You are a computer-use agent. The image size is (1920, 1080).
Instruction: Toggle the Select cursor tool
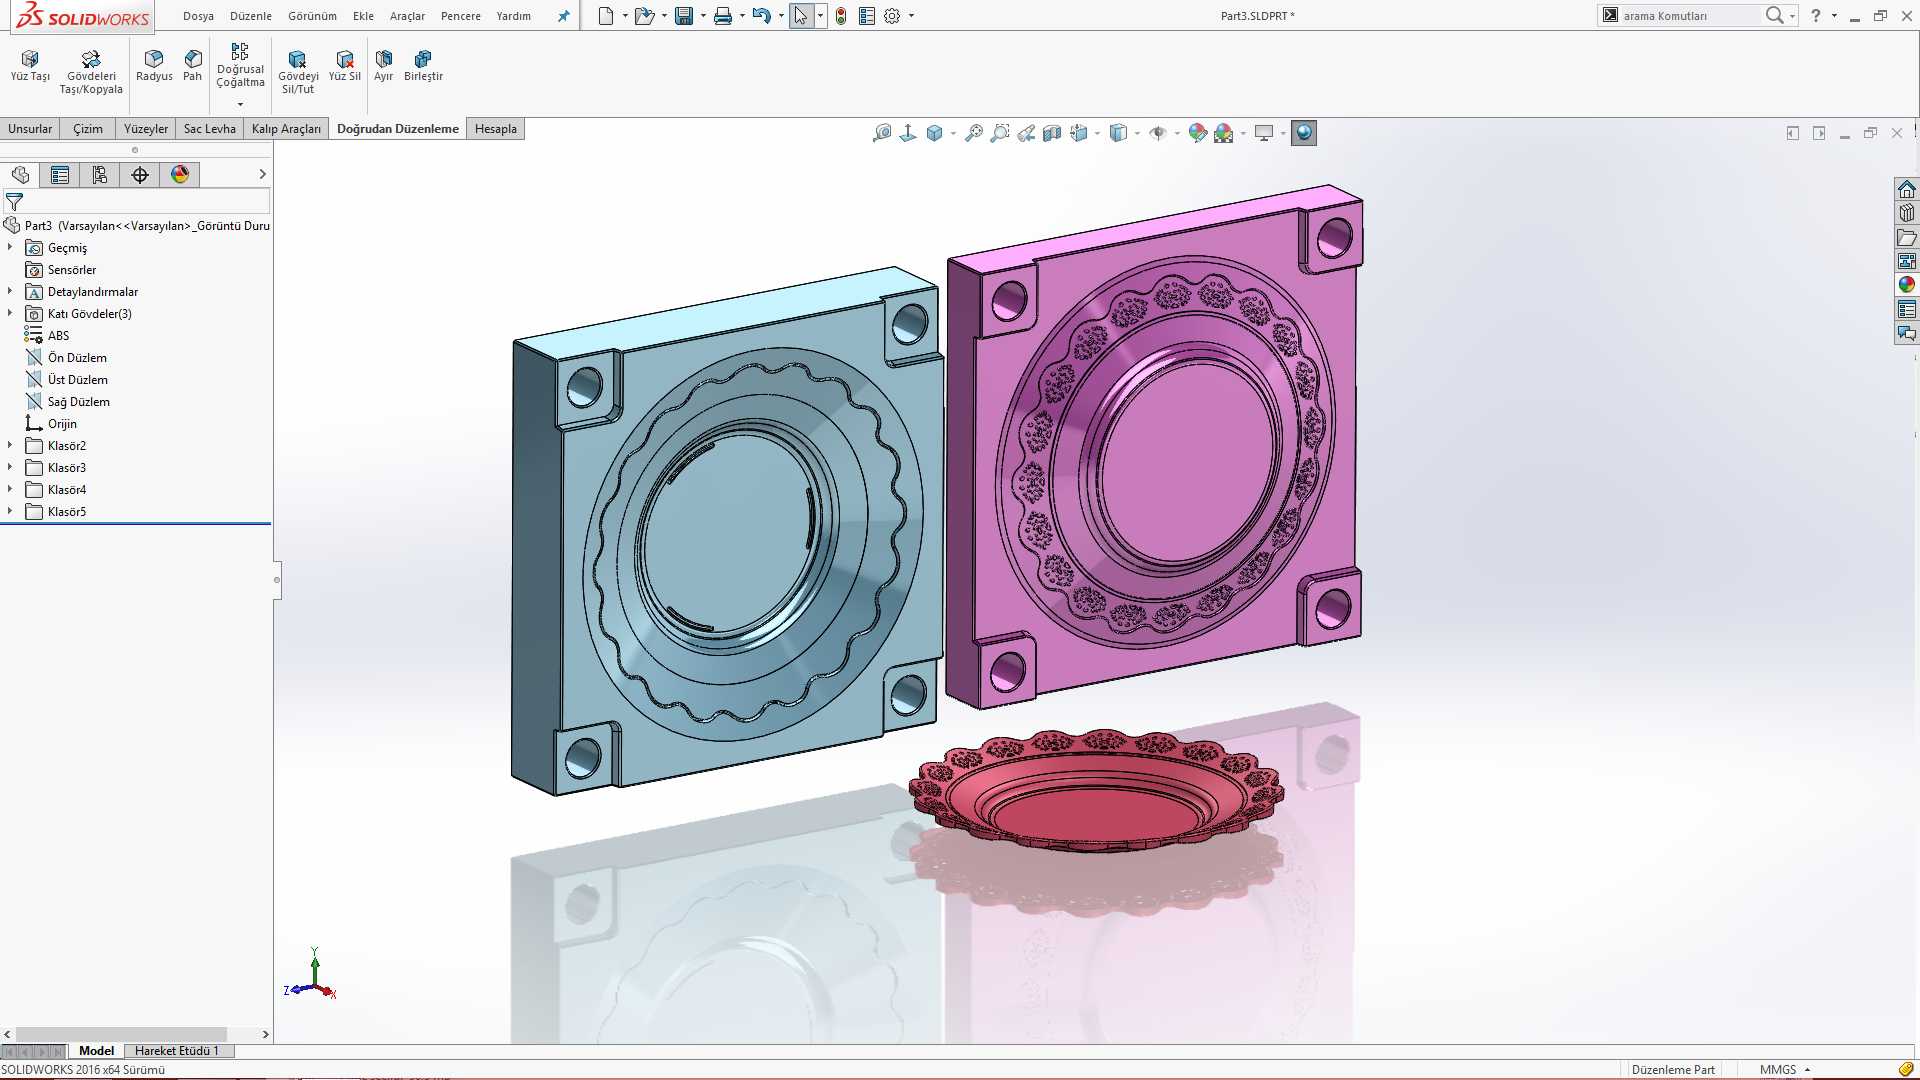[x=801, y=16]
